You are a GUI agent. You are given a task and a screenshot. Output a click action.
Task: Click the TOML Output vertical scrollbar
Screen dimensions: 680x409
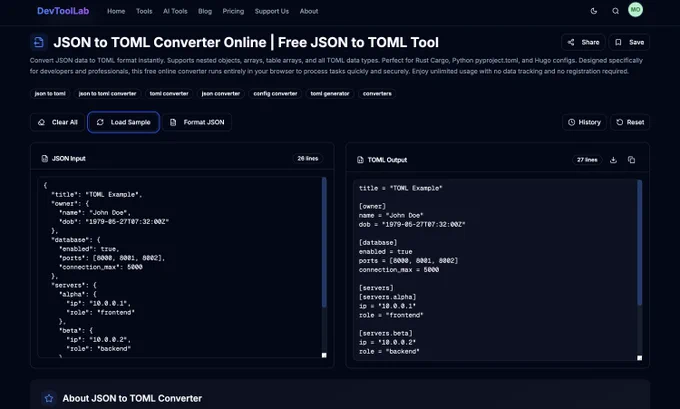click(x=639, y=242)
